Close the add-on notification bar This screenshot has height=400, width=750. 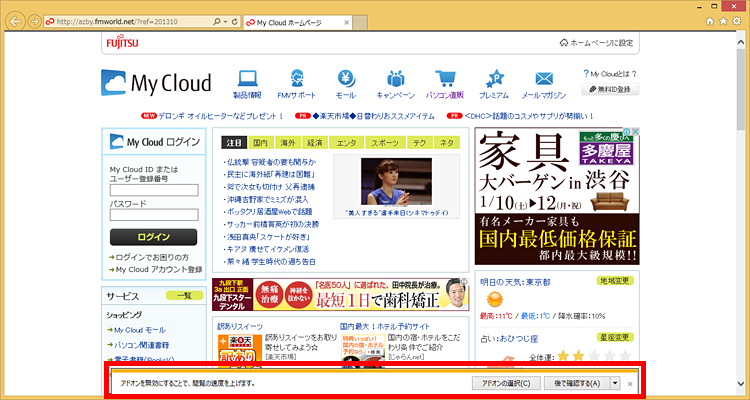[x=629, y=384]
